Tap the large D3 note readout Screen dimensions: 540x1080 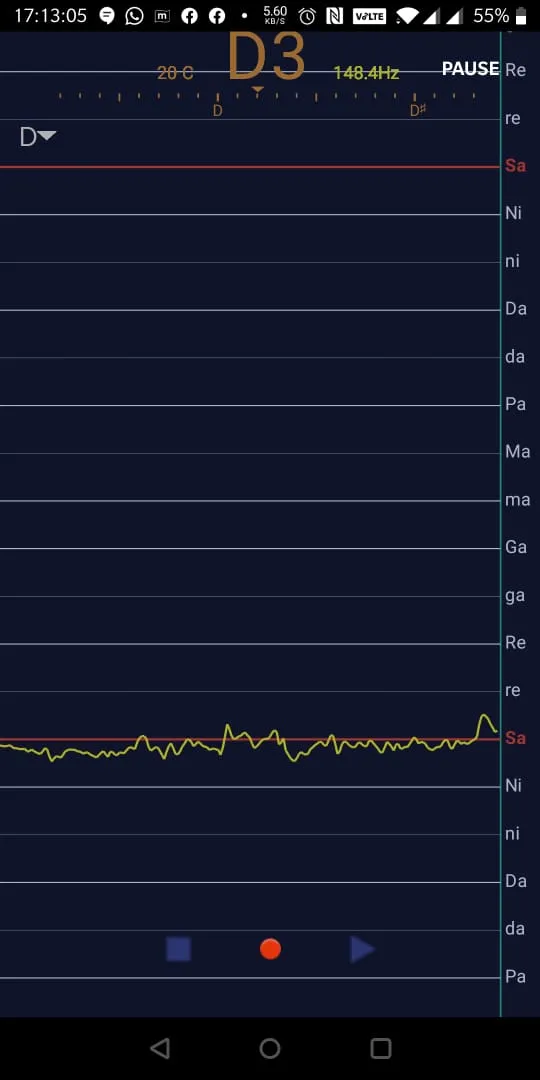[x=266, y=56]
